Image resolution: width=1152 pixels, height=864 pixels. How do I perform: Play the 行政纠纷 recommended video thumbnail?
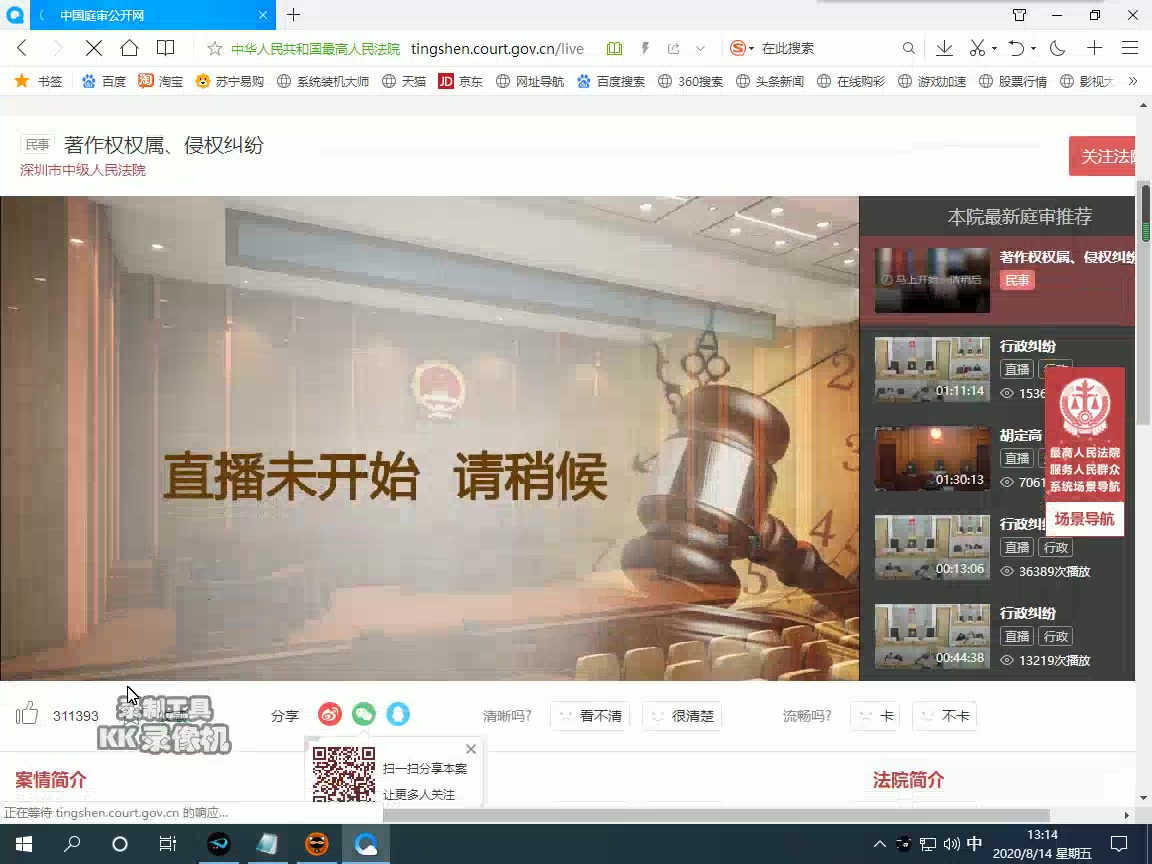pos(931,369)
